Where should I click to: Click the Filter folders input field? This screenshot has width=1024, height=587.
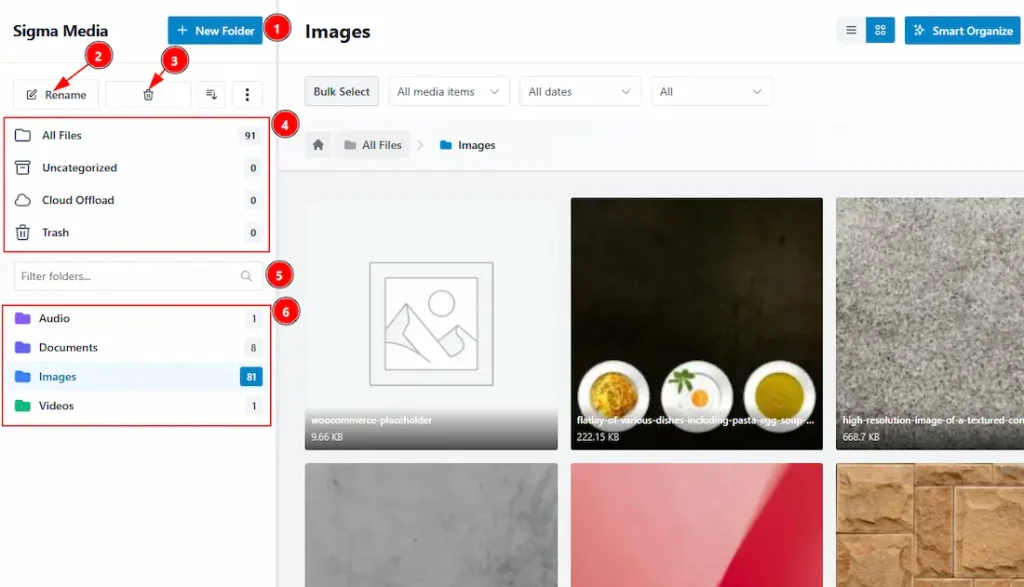(125, 276)
